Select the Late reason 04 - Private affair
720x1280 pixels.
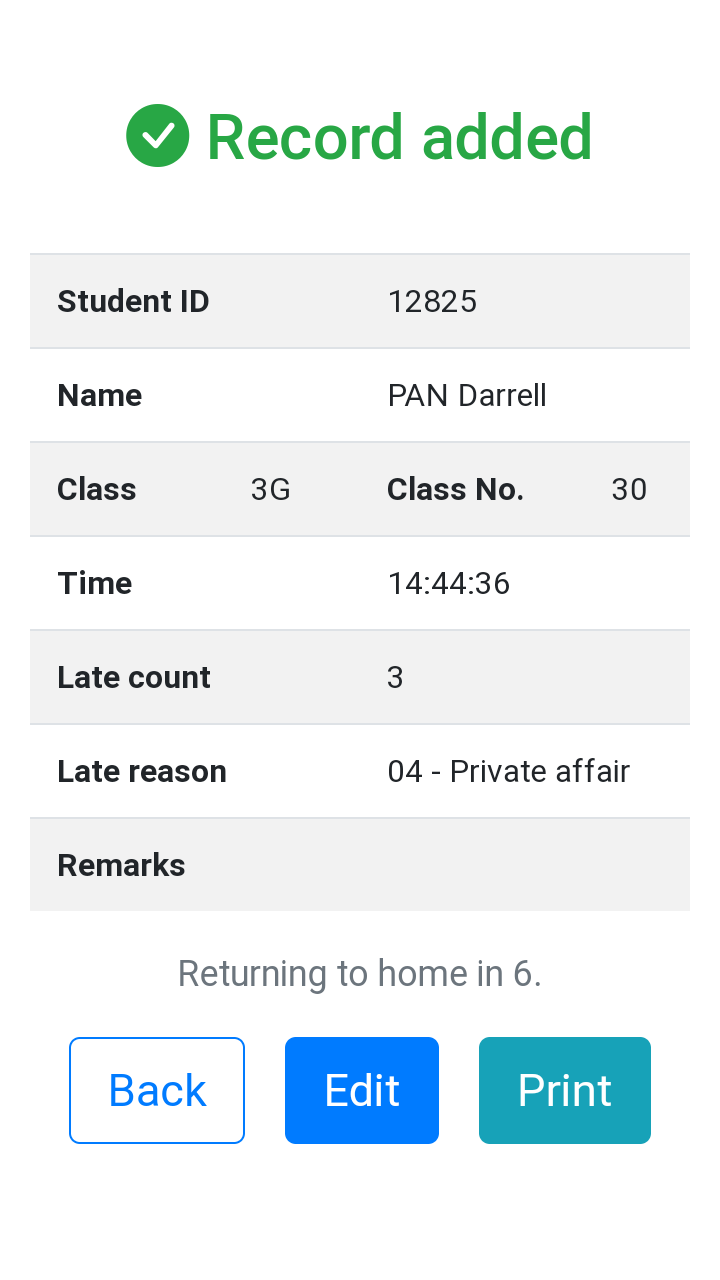pyautogui.click(x=508, y=771)
